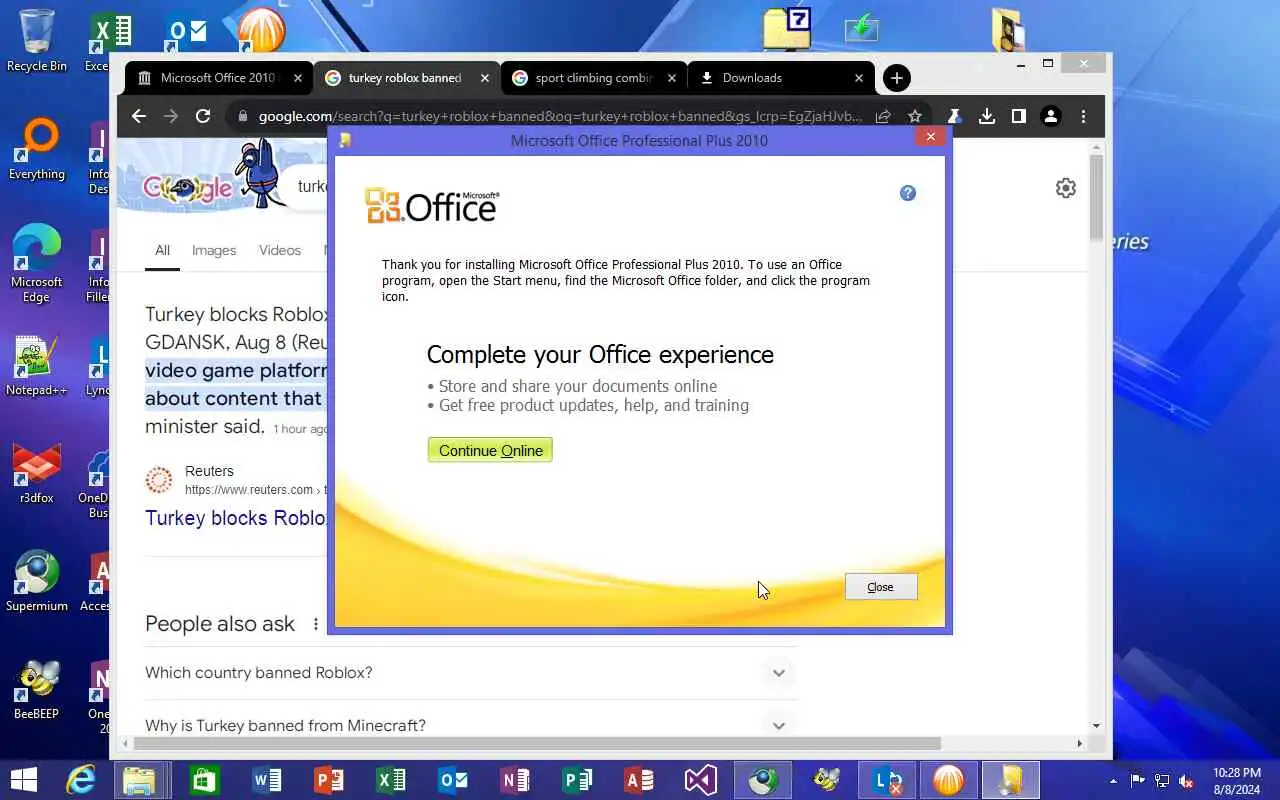Select Microsoft Edge desktop shortcut
This screenshot has width=1280, height=800.
[37, 262]
